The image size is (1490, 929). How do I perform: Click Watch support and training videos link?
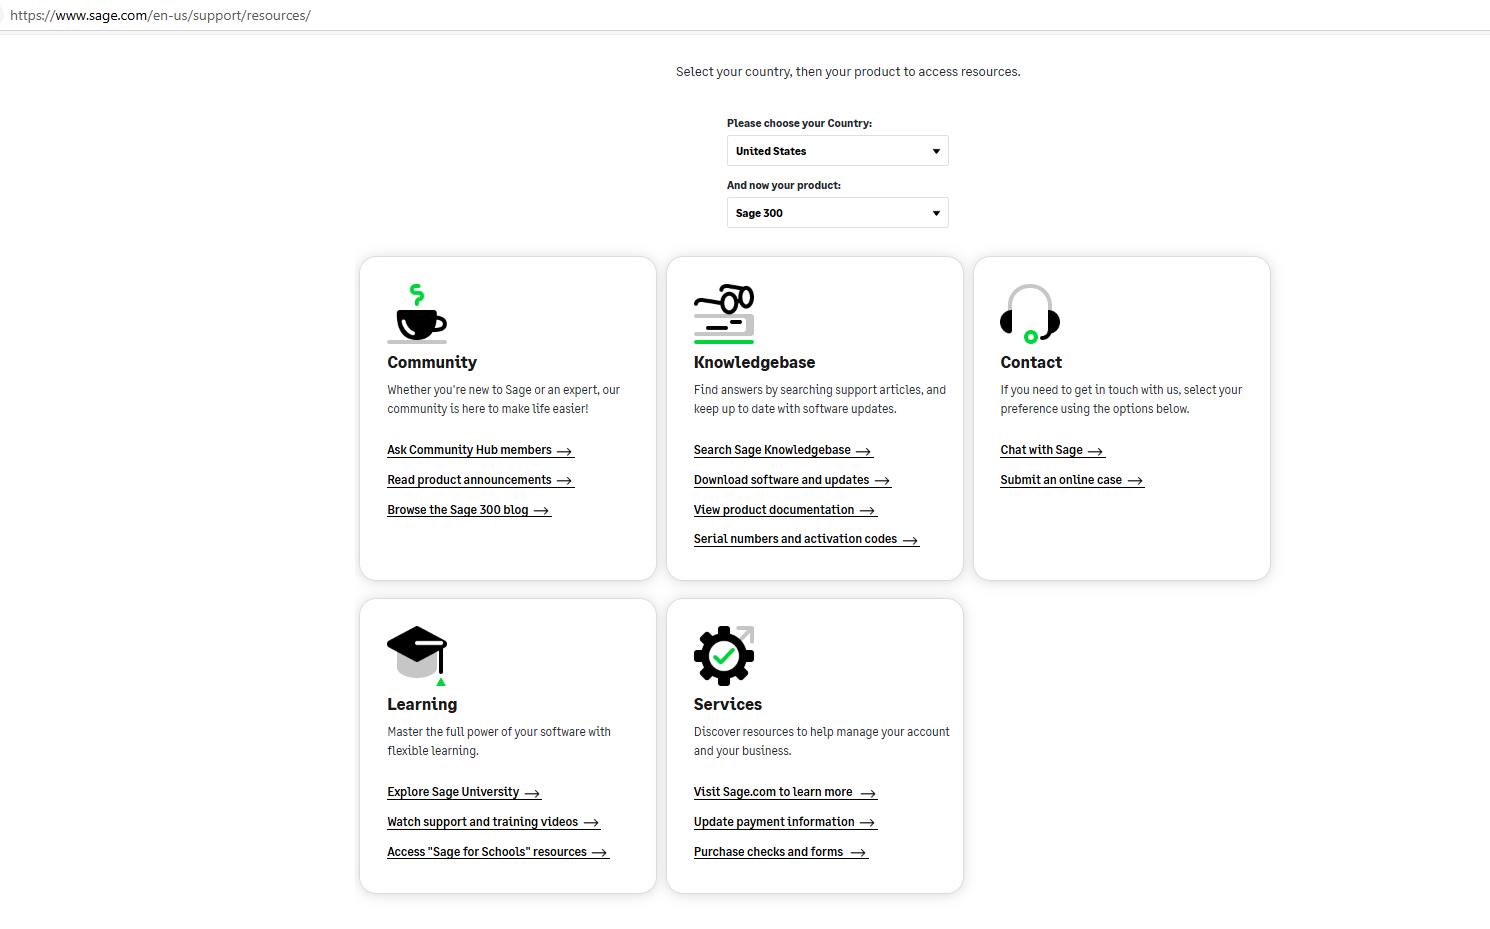pos(493,822)
